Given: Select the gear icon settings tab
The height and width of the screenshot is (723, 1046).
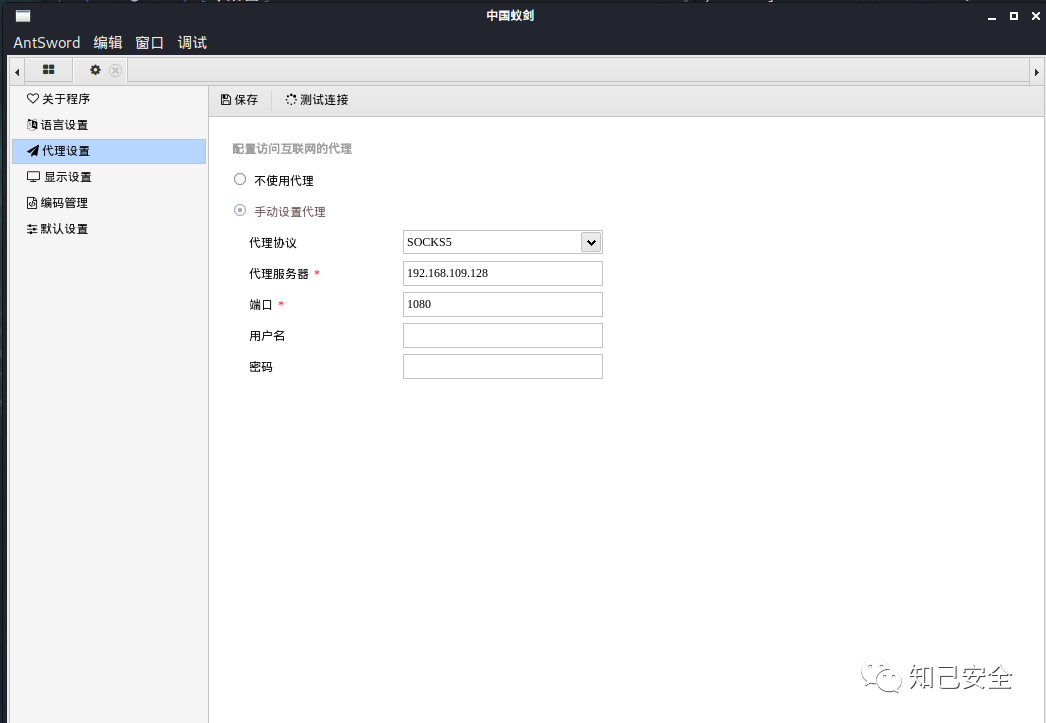Looking at the screenshot, I should [x=97, y=70].
